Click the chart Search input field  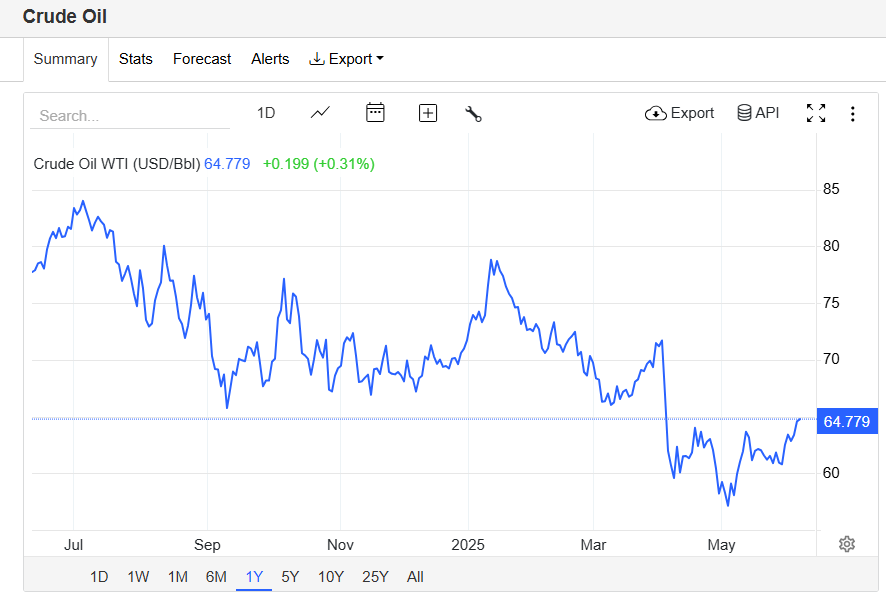click(130, 116)
